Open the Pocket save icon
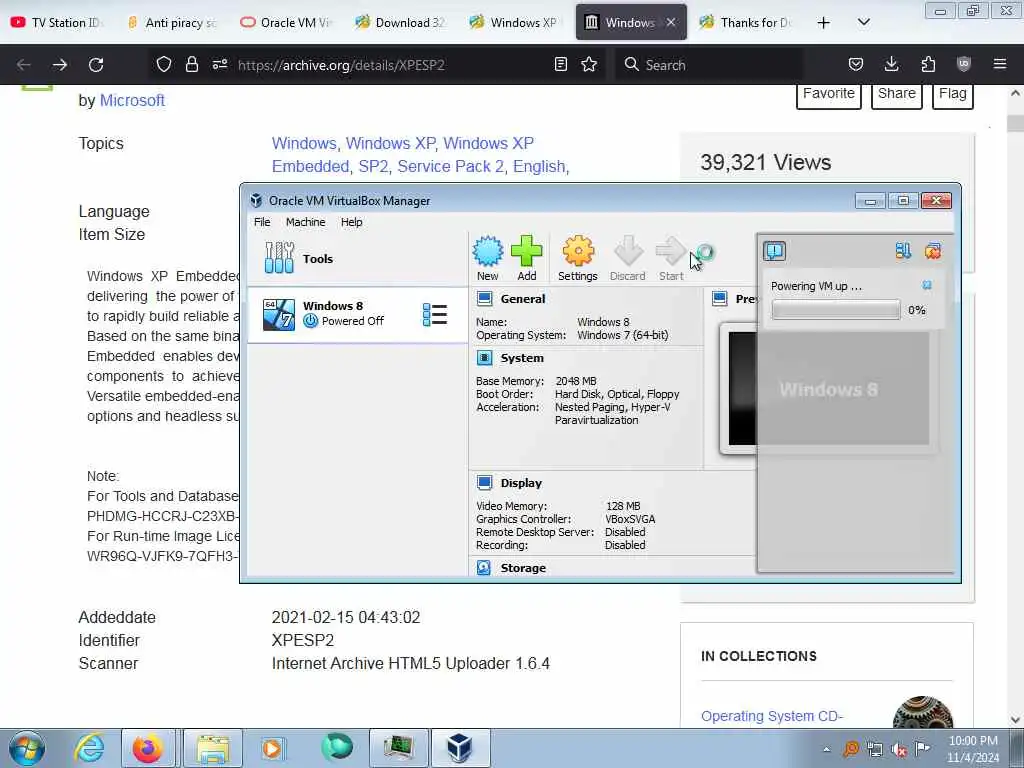Image resolution: width=1024 pixels, height=768 pixels. point(856,65)
